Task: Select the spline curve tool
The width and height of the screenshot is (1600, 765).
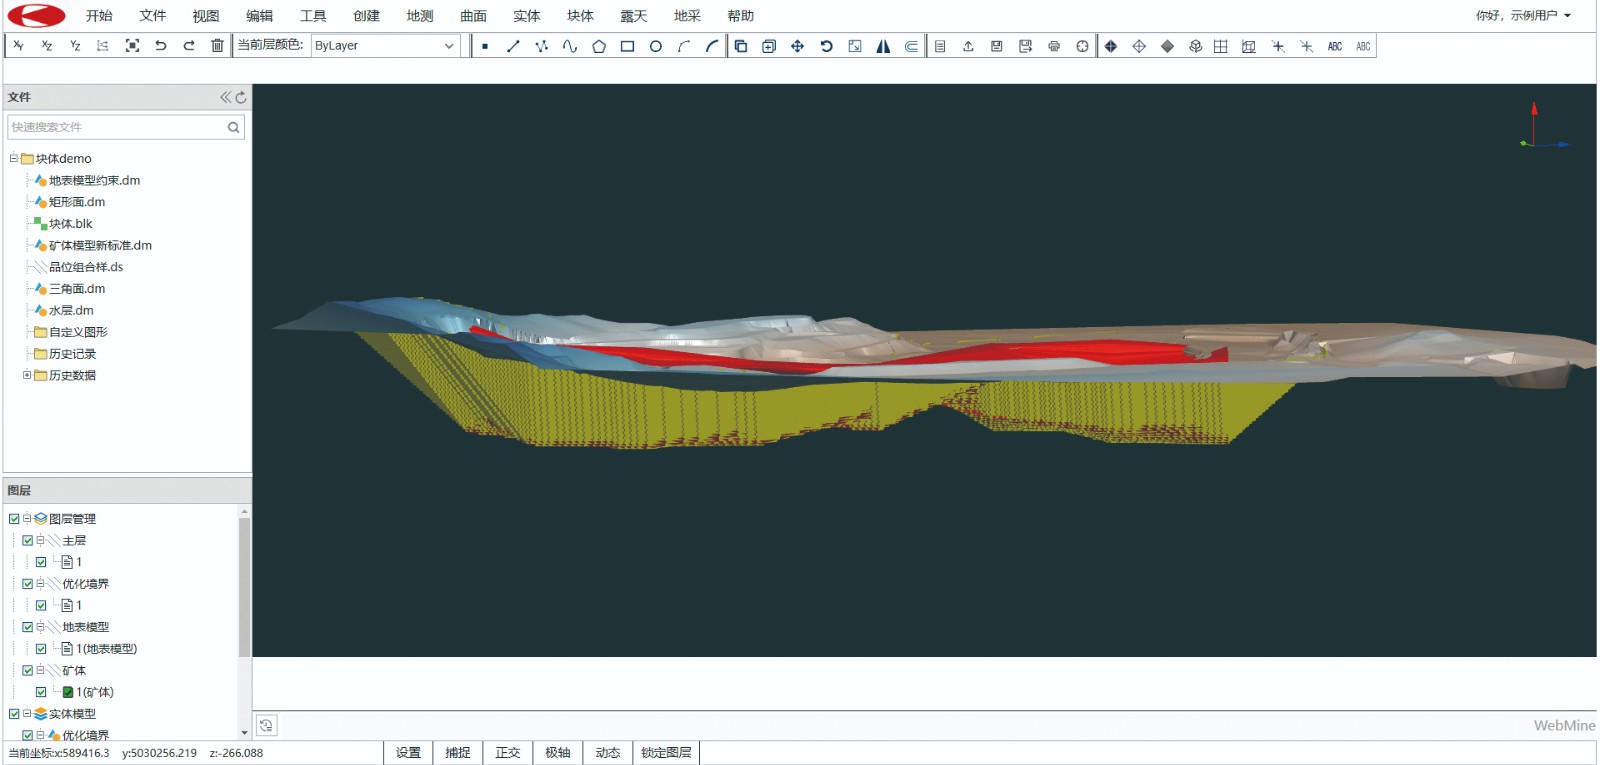Action: [570, 46]
